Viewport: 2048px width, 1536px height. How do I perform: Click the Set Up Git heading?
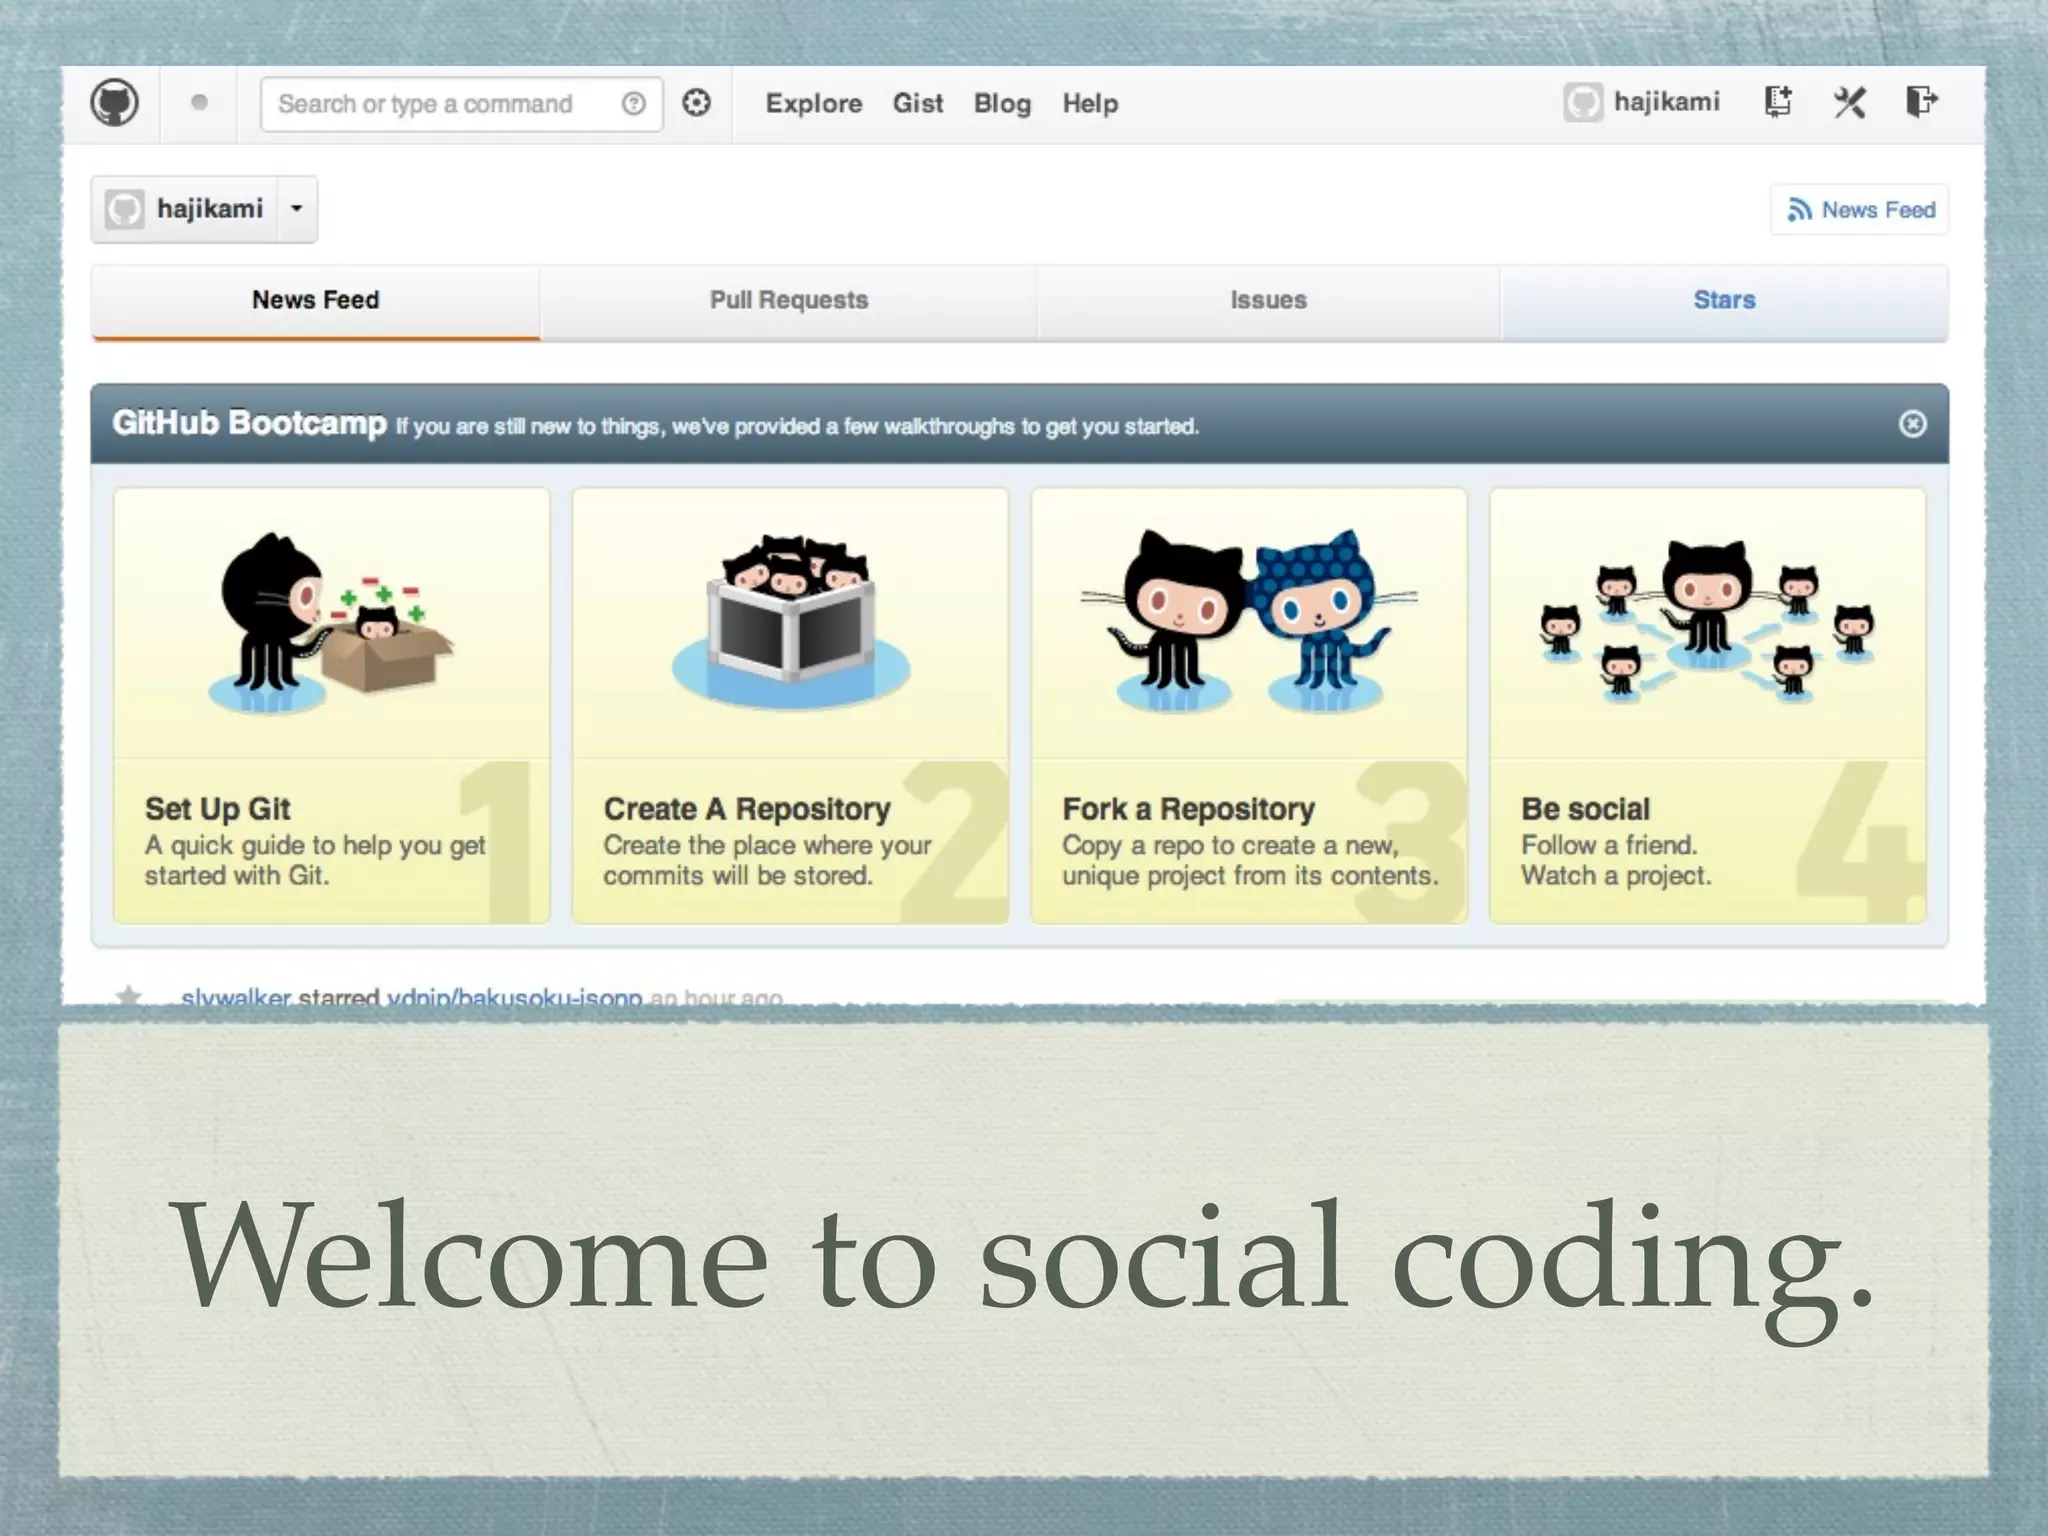coord(217,808)
